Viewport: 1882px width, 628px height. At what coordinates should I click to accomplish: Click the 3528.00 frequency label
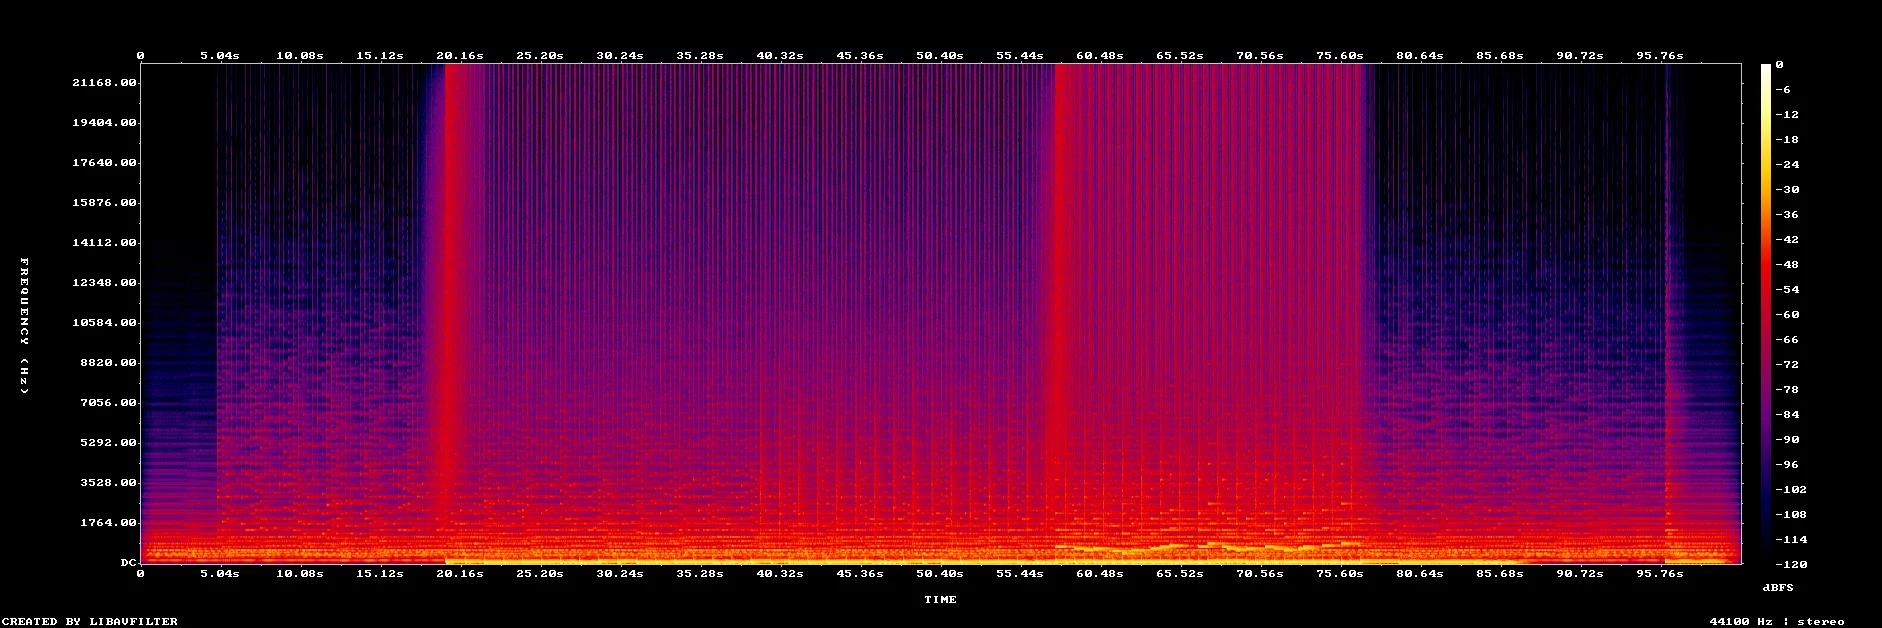[108, 483]
